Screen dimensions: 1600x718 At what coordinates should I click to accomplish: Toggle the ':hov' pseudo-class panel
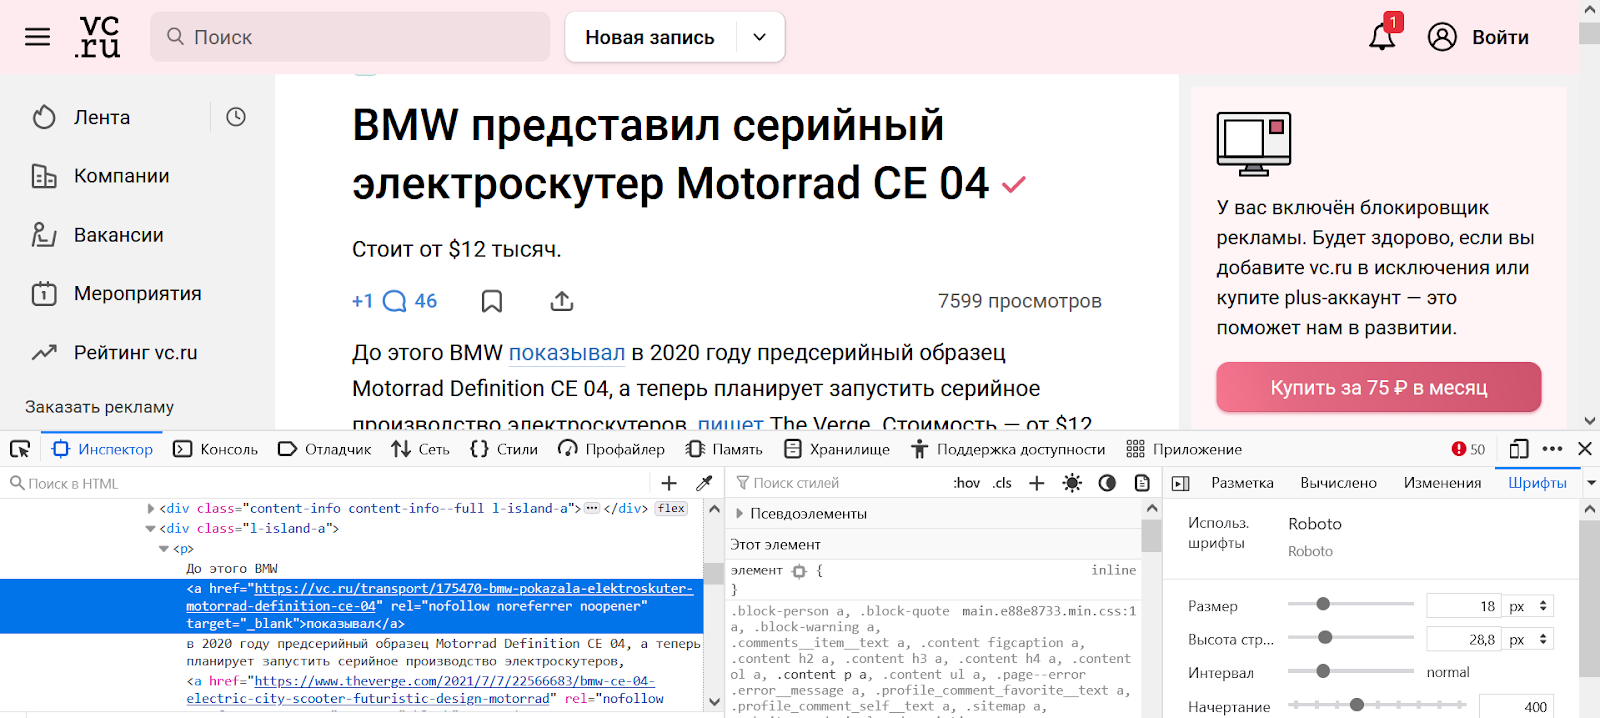[x=967, y=483]
